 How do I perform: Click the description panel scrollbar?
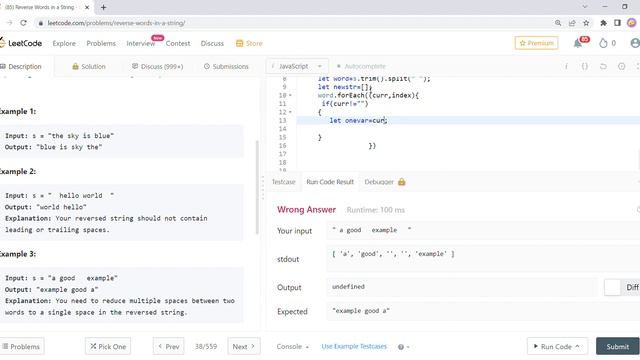pyautogui.click(x=257, y=187)
